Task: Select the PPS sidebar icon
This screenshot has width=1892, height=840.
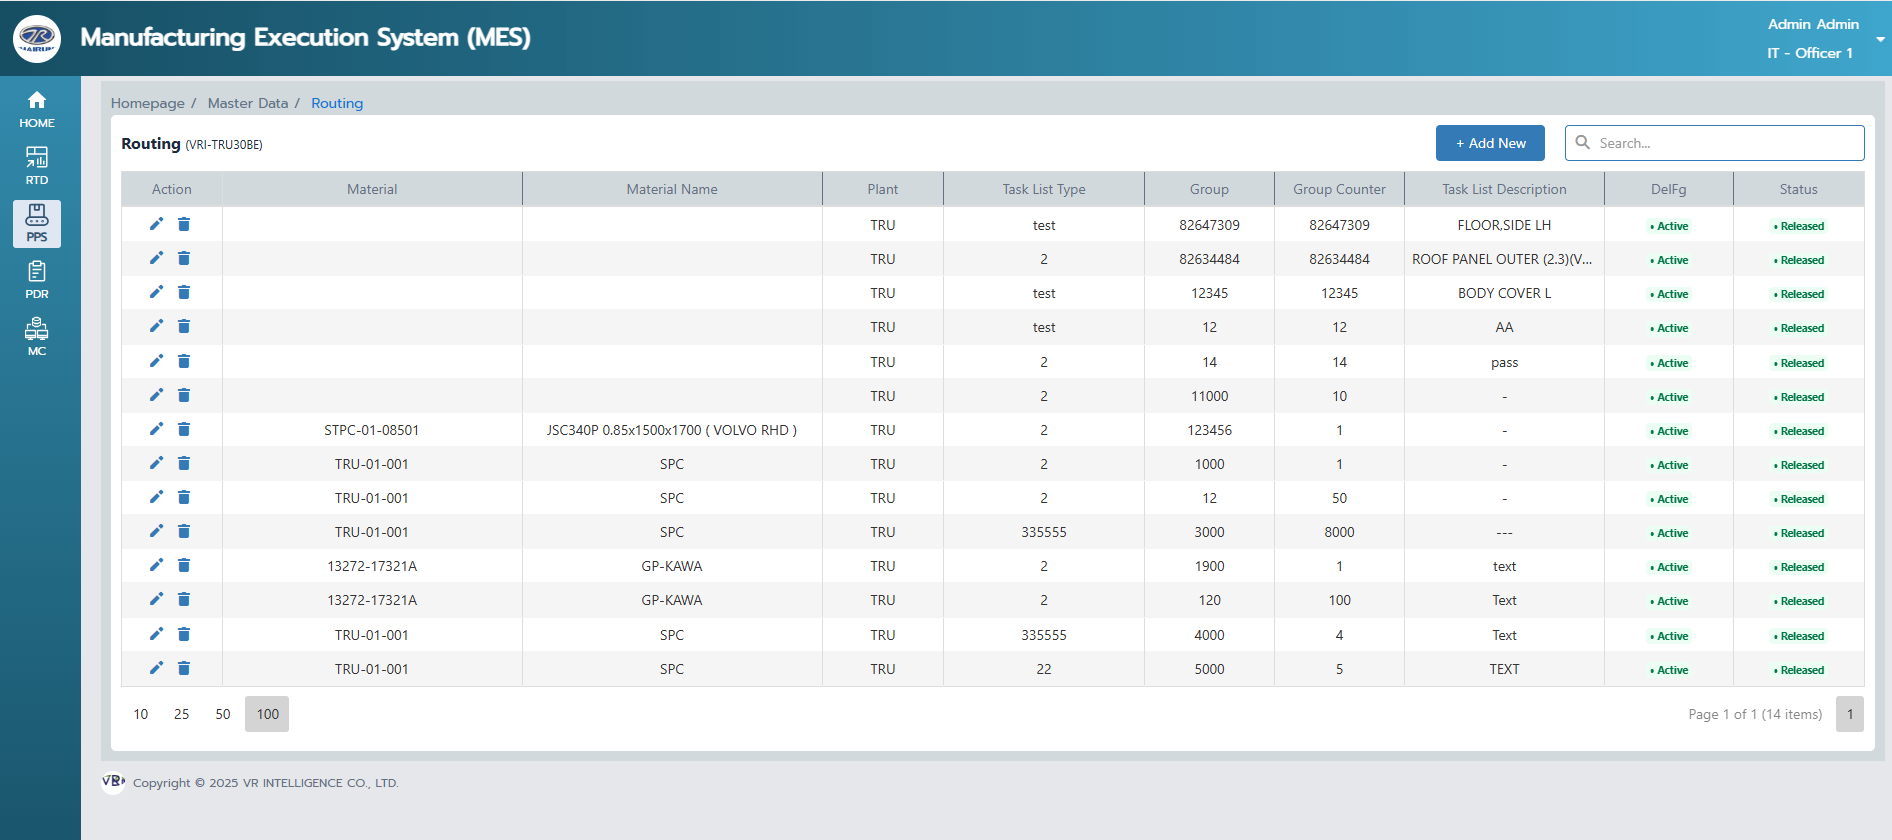Action: coord(37,223)
